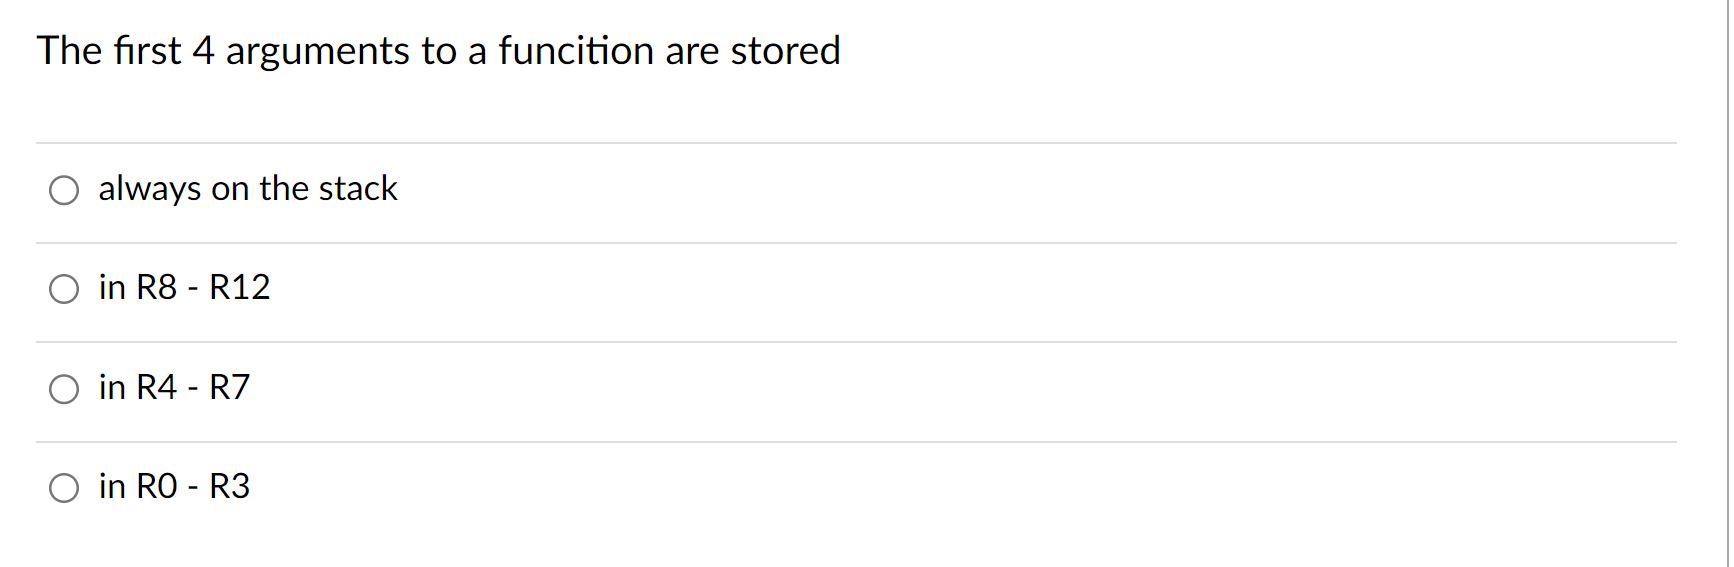Viewport: 1734px width, 567px height.
Task: Click the word "first" in the question
Action: [x=148, y=50]
